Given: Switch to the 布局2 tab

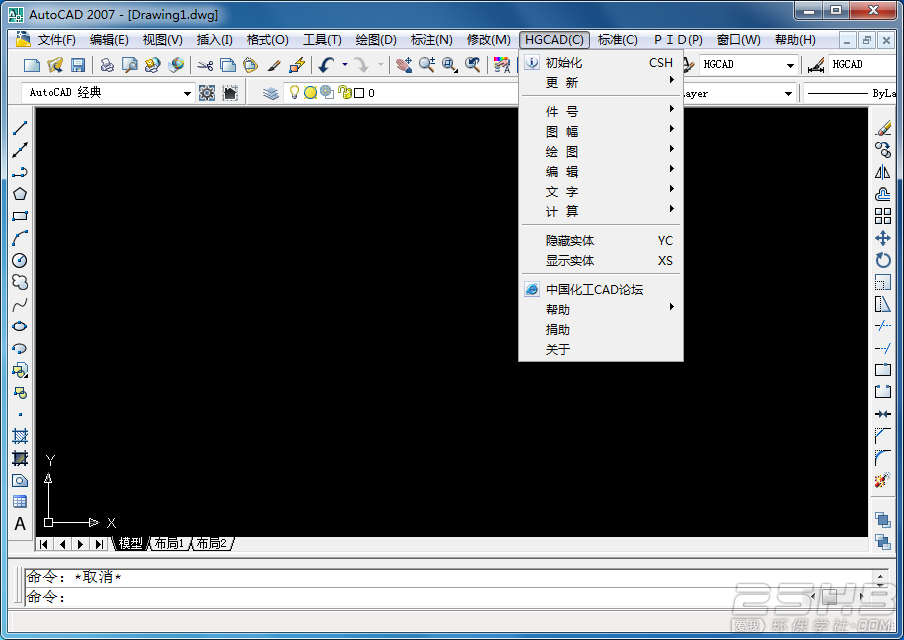Looking at the screenshot, I should [x=212, y=543].
